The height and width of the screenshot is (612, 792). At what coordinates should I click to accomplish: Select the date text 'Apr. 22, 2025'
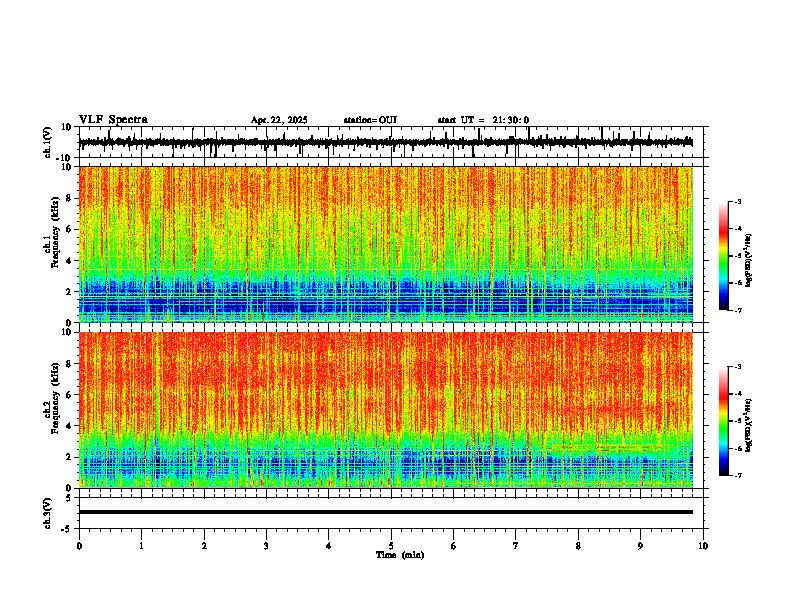pyautogui.click(x=279, y=120)
